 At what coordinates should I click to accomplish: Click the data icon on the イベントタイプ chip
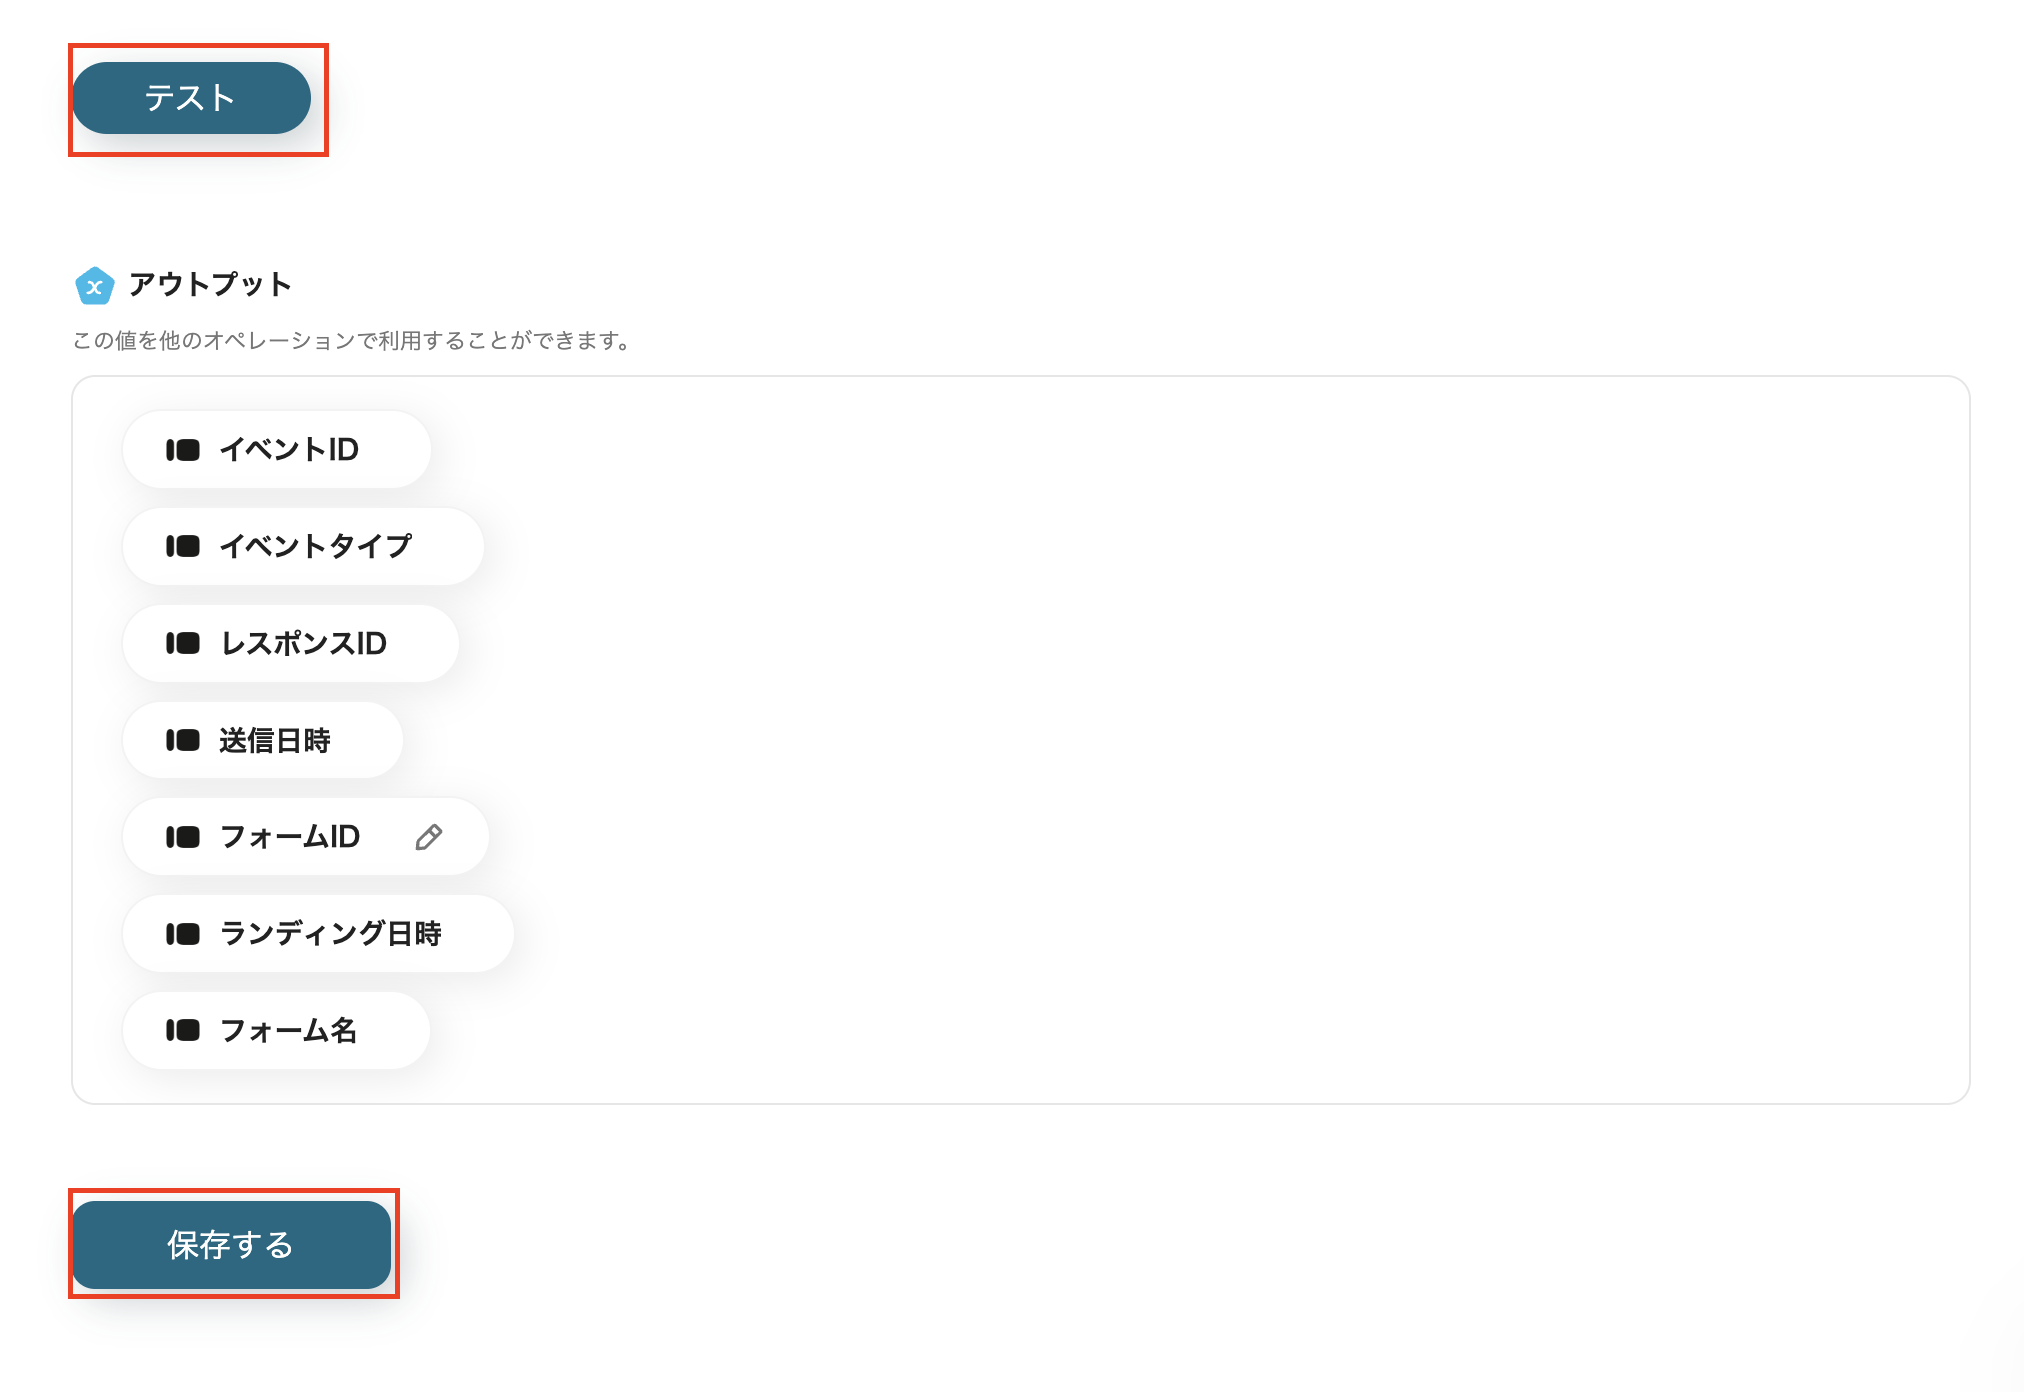(185, 546)
